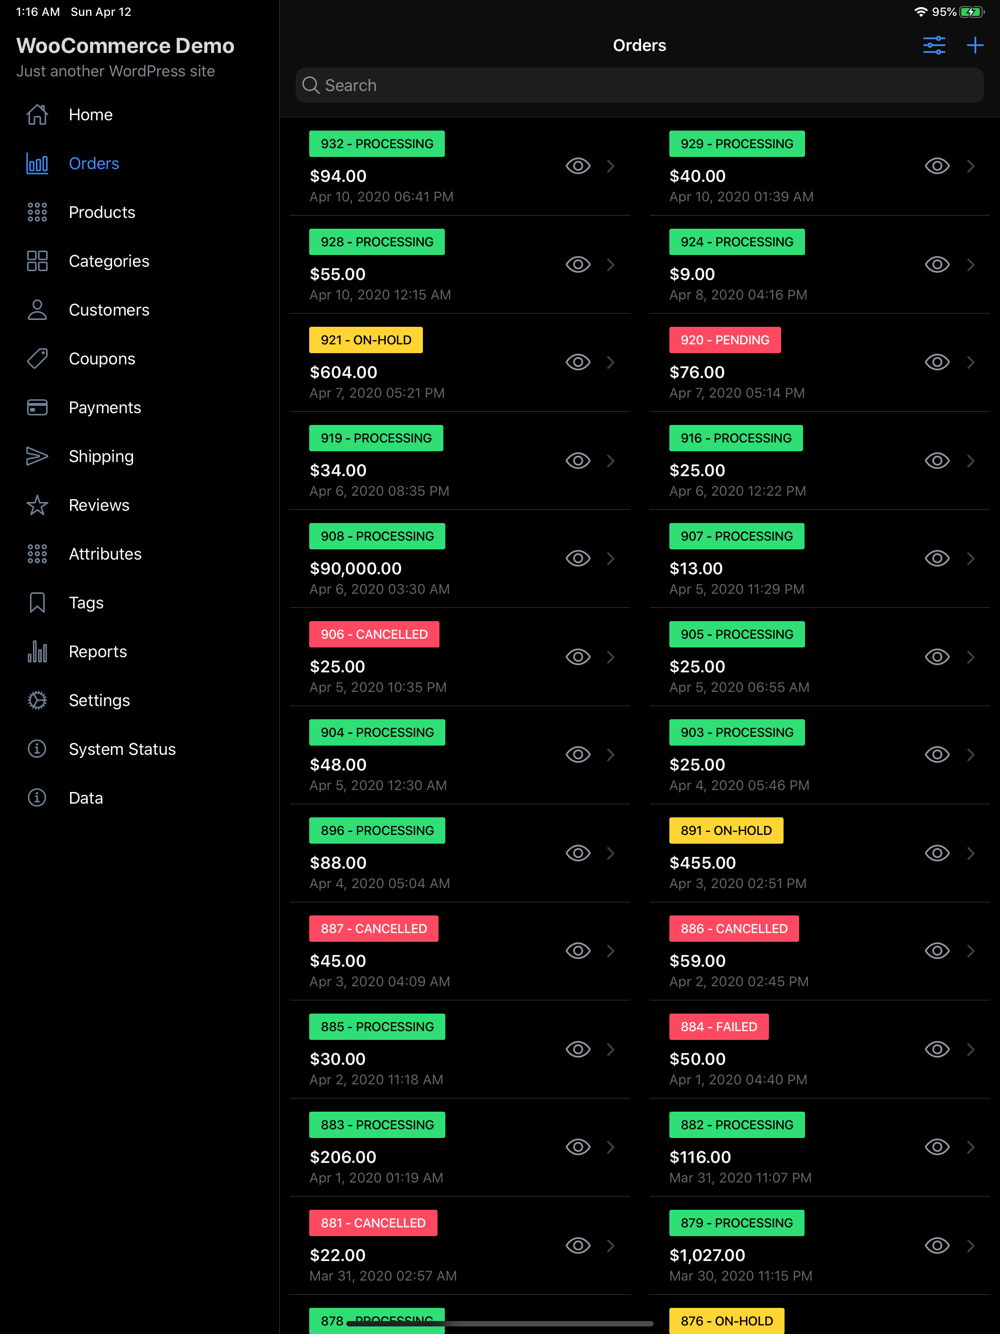Click the 882 - PROCESSING status badge
The height and width of the screenshot is (1334, 1000).
tap(737, 1124)
